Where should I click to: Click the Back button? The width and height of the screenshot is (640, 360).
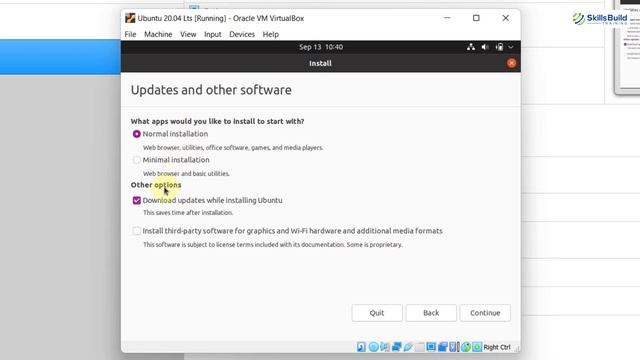(x=431, y=313)
